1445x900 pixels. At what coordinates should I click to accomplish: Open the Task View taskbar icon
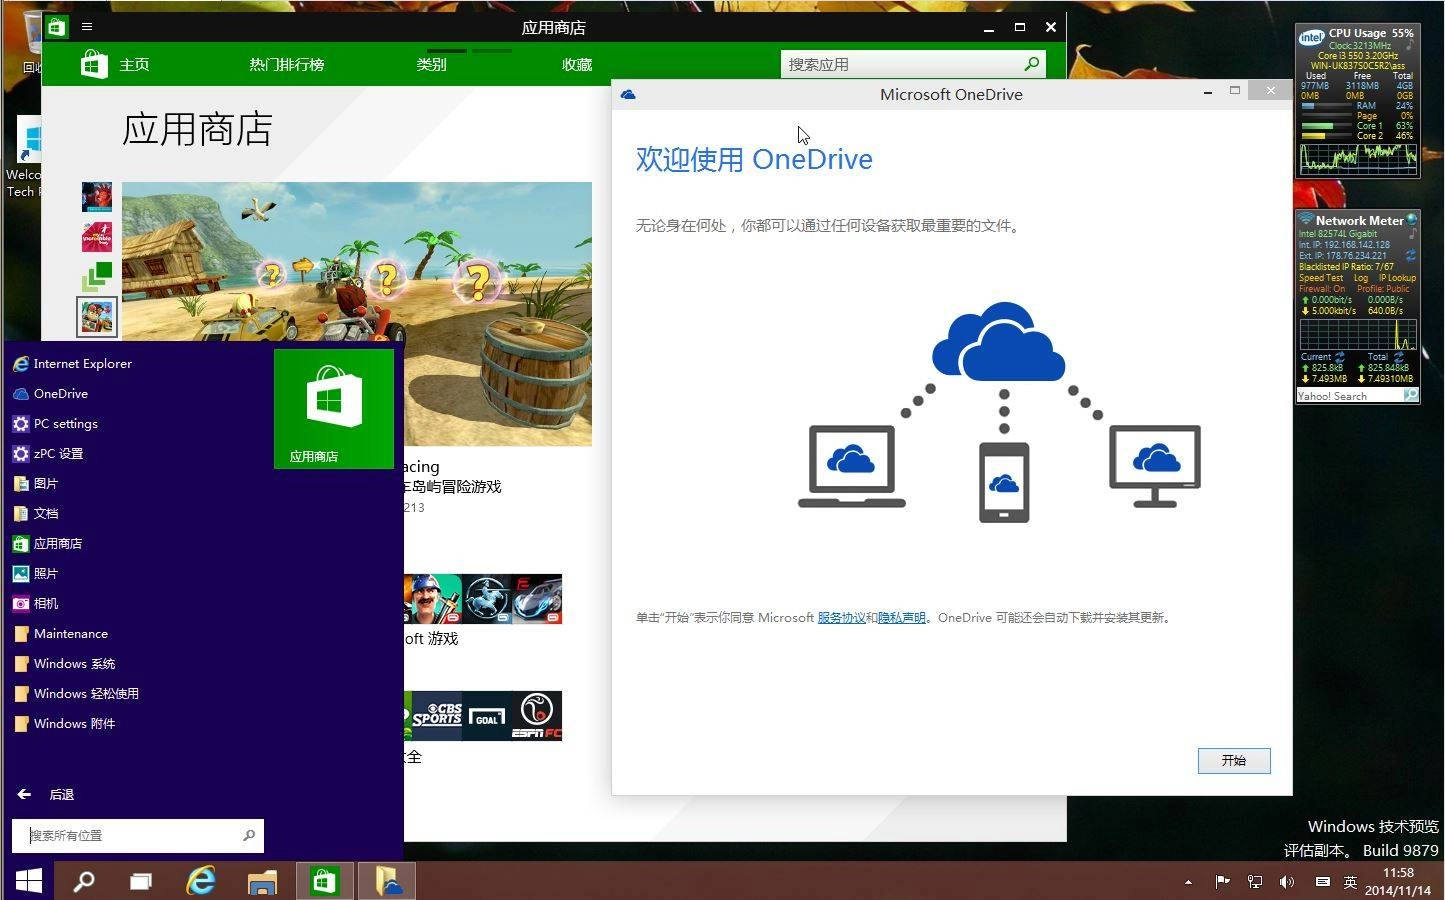(141, 881)
